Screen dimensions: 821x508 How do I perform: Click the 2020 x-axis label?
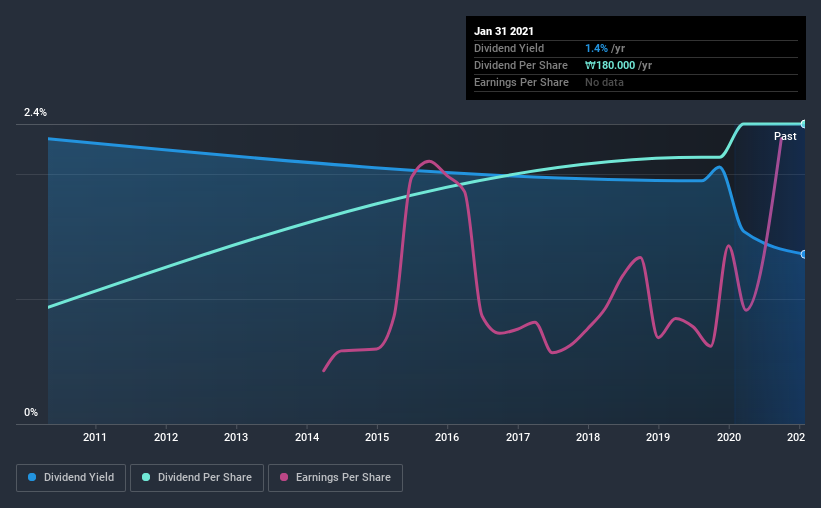729,437
